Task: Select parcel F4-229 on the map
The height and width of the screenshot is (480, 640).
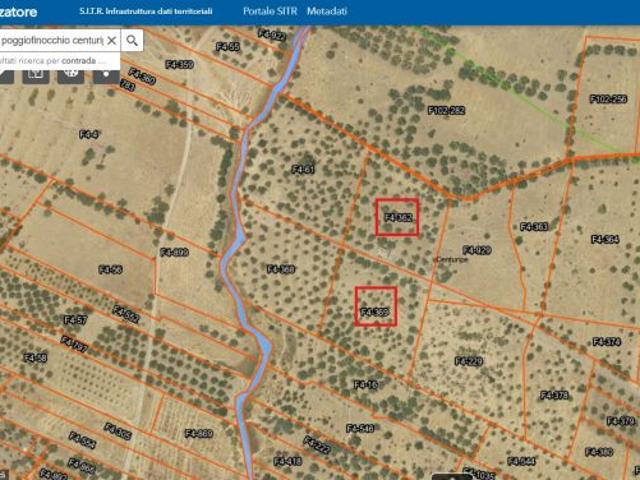Action: [x=468, y=361]
